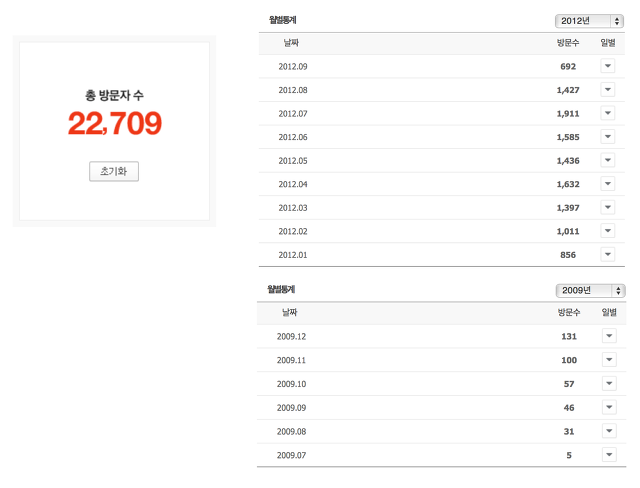Select the 2009.09 date cell
Screen dimensions: 640x488
[x=291, y=408]
